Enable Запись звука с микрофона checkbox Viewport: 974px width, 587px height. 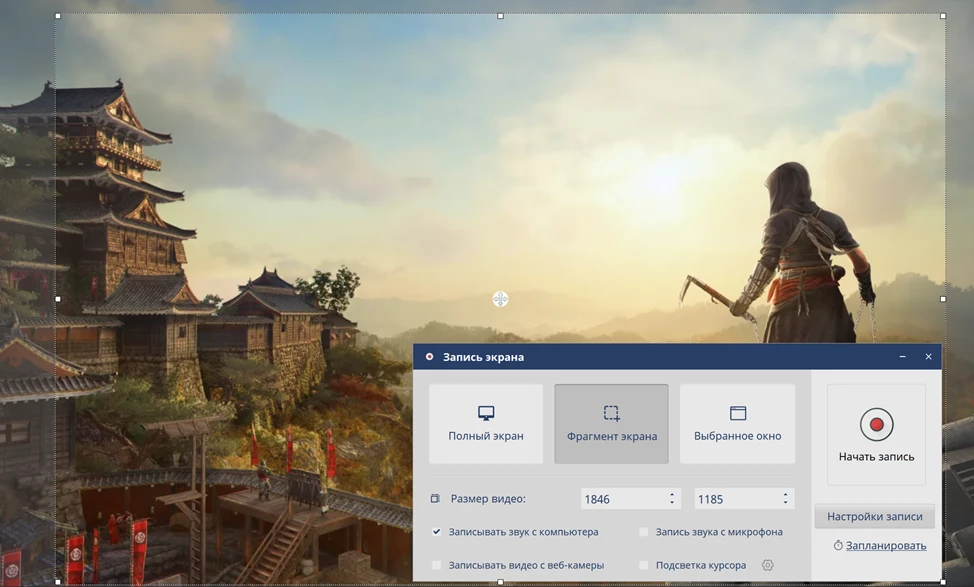(x=644, y=532)
